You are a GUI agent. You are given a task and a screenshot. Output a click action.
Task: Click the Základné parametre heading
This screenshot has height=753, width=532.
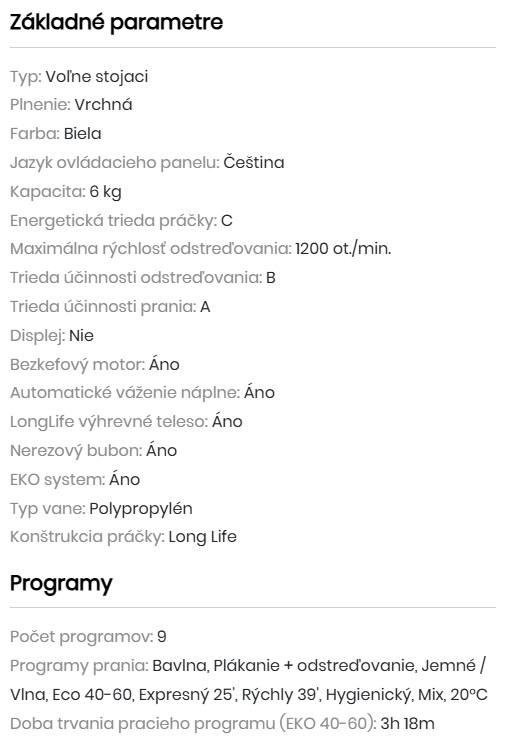tap(116, 23)
